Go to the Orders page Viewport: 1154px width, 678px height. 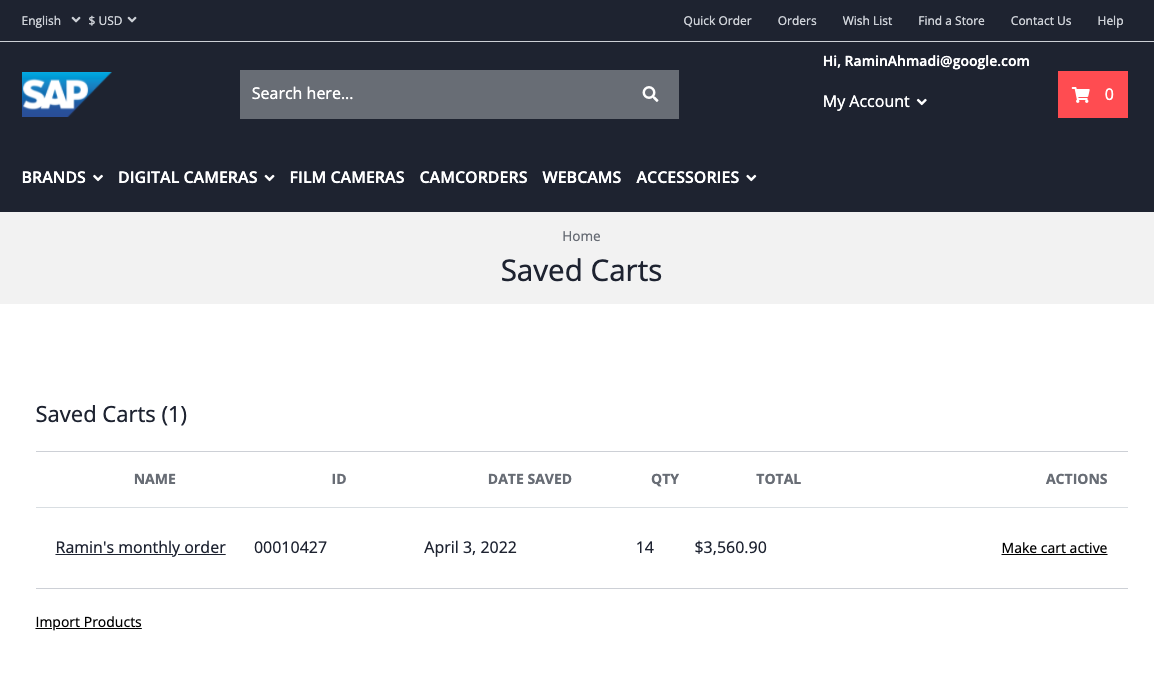(797, 20)
